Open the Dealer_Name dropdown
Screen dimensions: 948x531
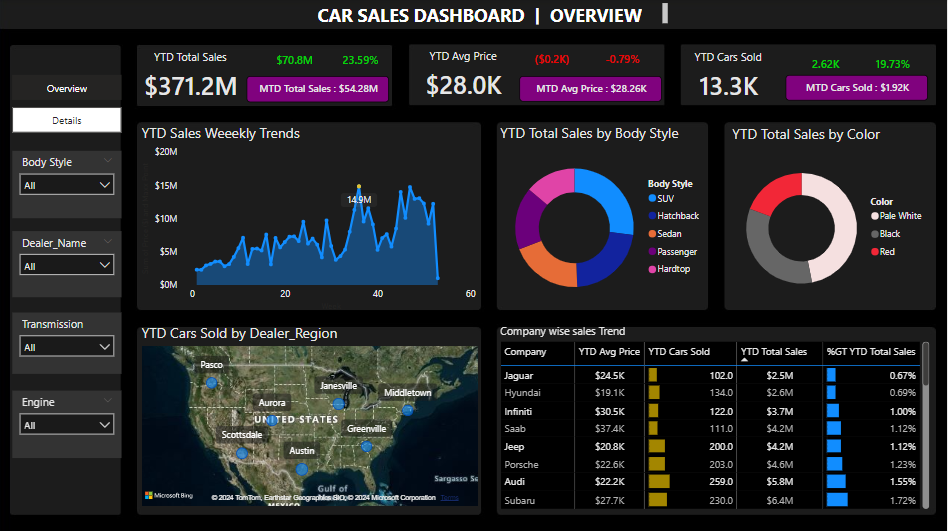[x=67, y=266]
